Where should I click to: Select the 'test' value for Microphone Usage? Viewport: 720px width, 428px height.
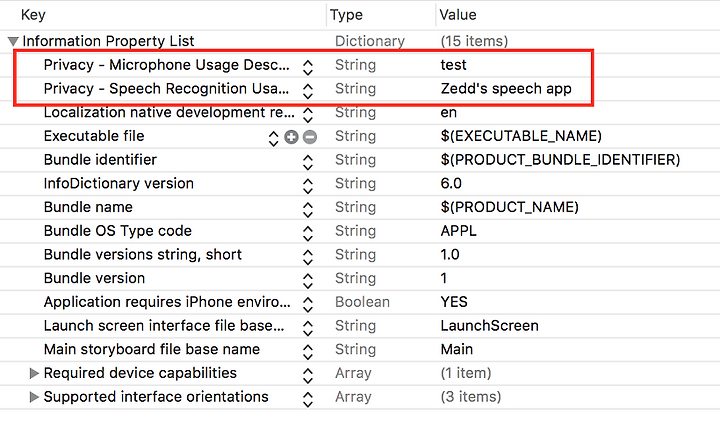tap(453, 65)
